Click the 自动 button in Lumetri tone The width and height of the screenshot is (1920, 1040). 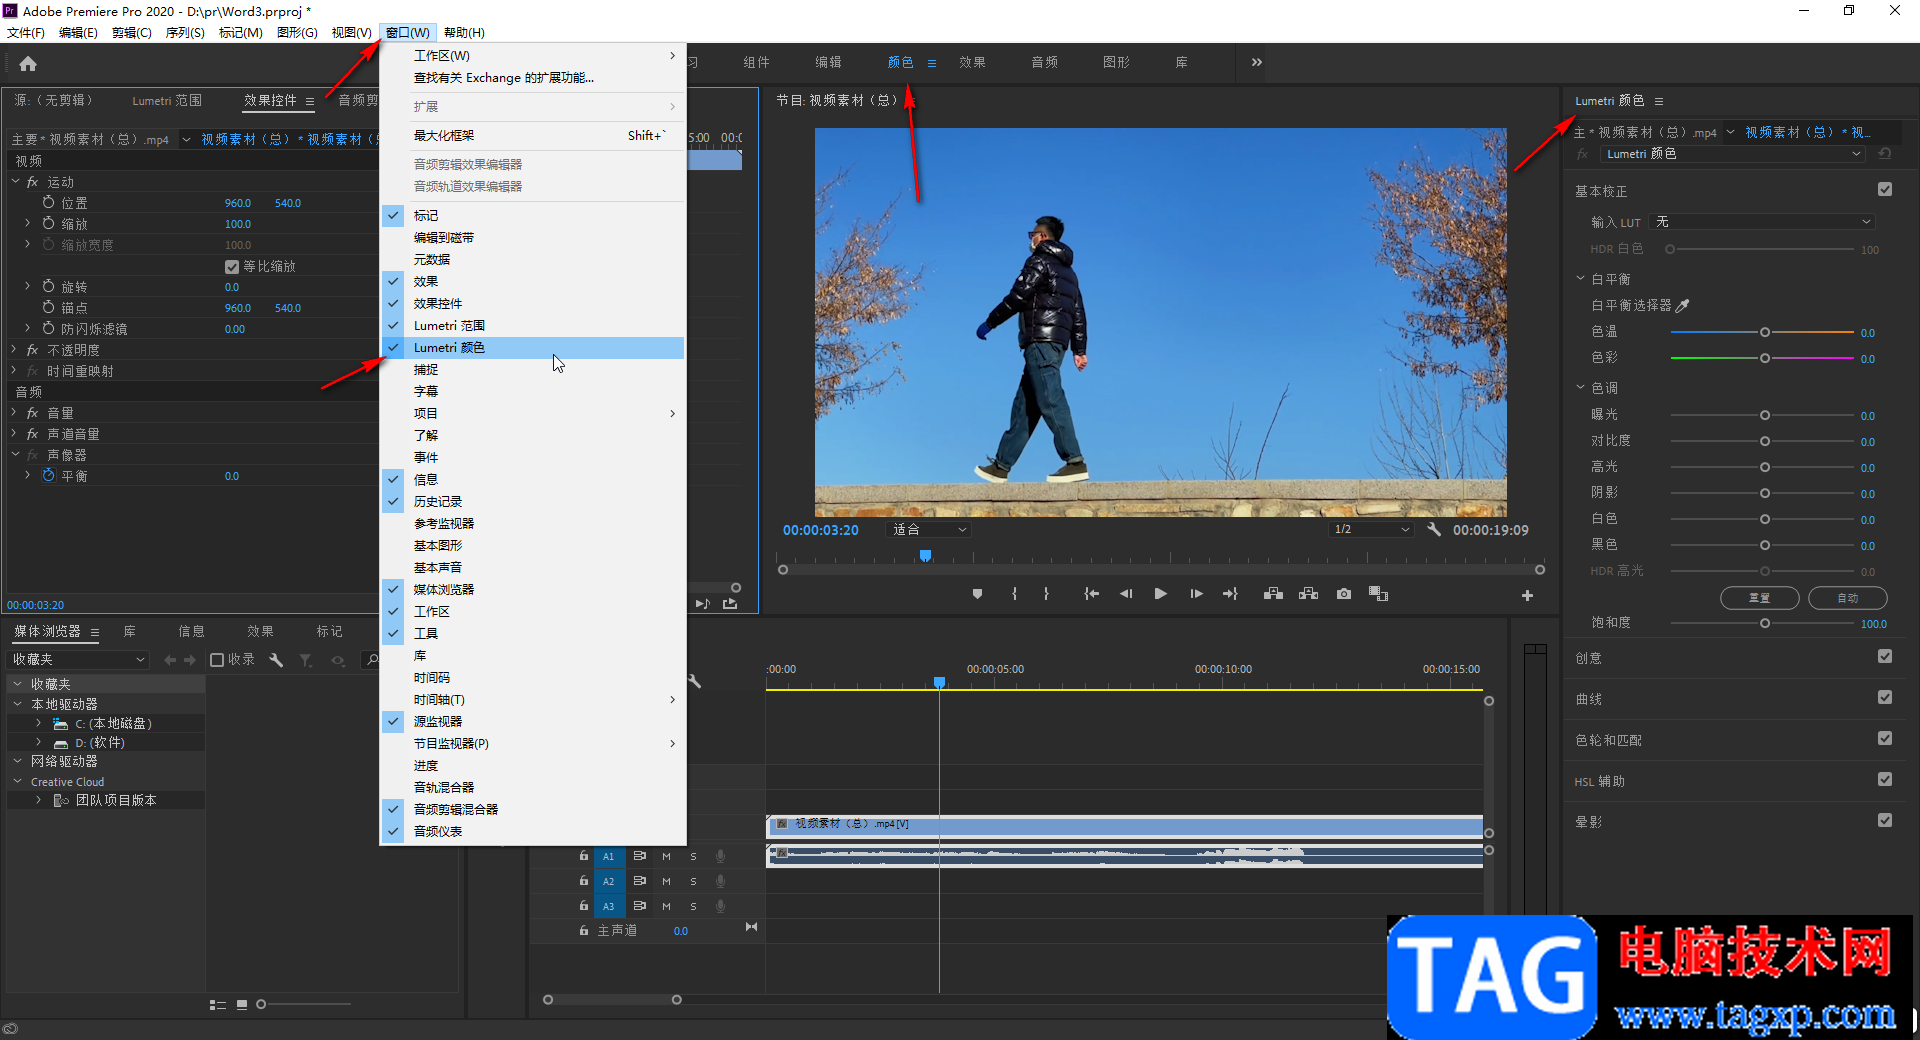1848,598
